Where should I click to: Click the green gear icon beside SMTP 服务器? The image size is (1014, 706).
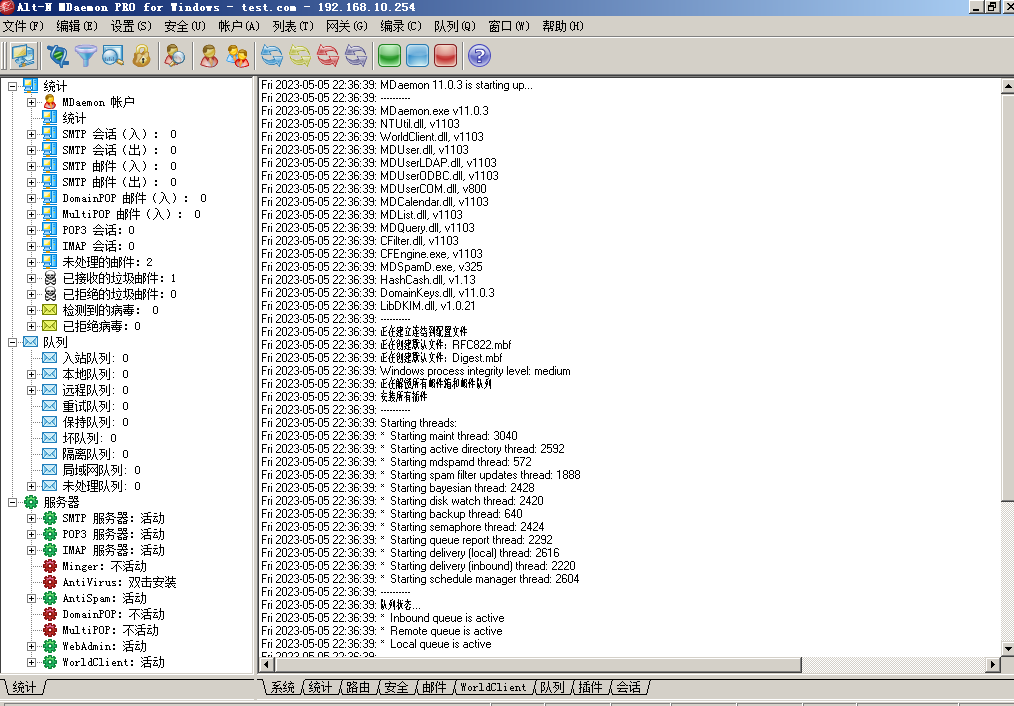tap(50, 518)
